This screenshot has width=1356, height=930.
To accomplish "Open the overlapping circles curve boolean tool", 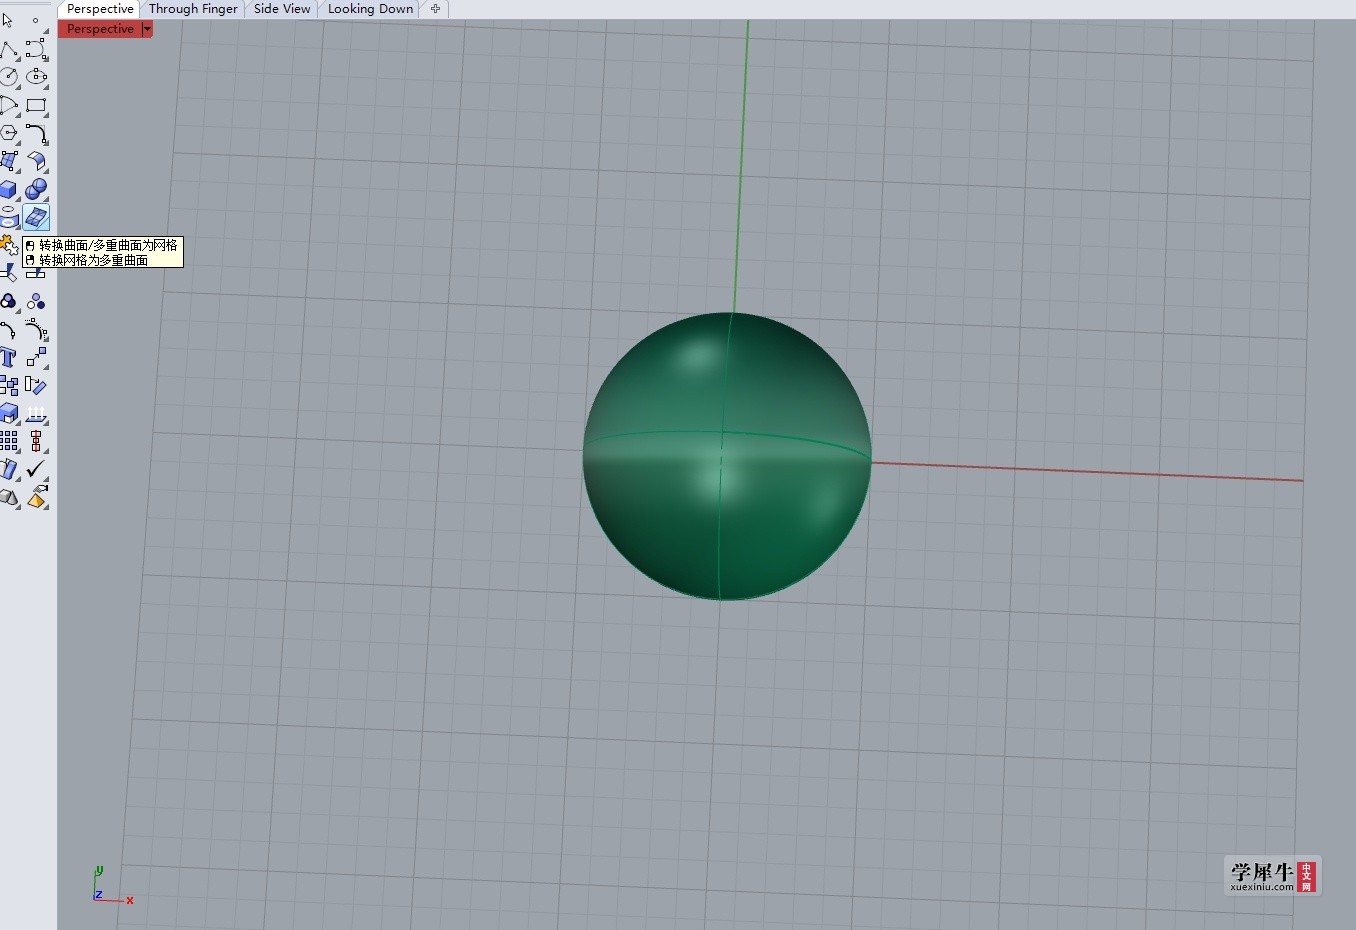I will pyautogui.click(x=8, y=301).
